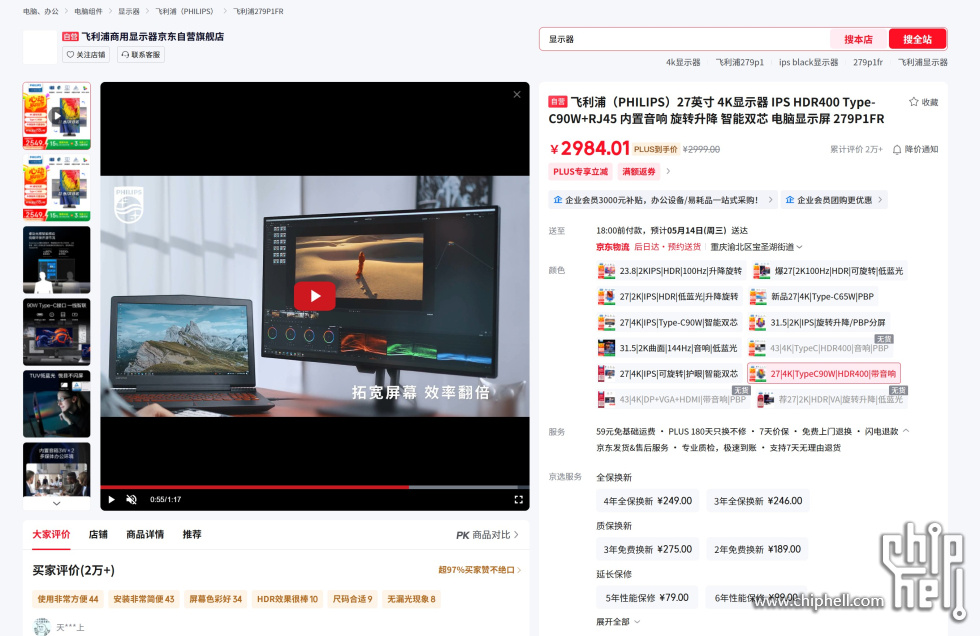Open the 企业会员团购更优惠 banner
The height and width of the screenshot is (636, 980).
point(834,200)
